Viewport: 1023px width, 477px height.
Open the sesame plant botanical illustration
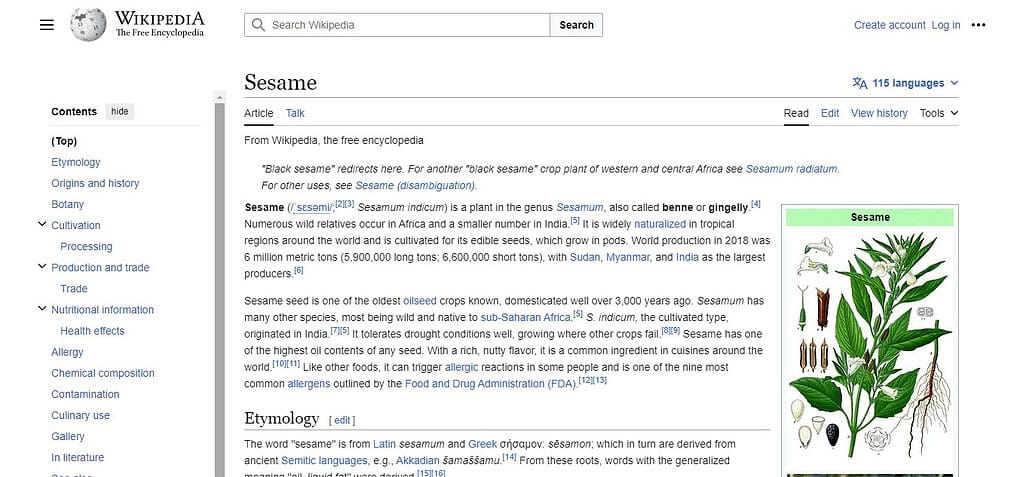click(x=870, y=347)
